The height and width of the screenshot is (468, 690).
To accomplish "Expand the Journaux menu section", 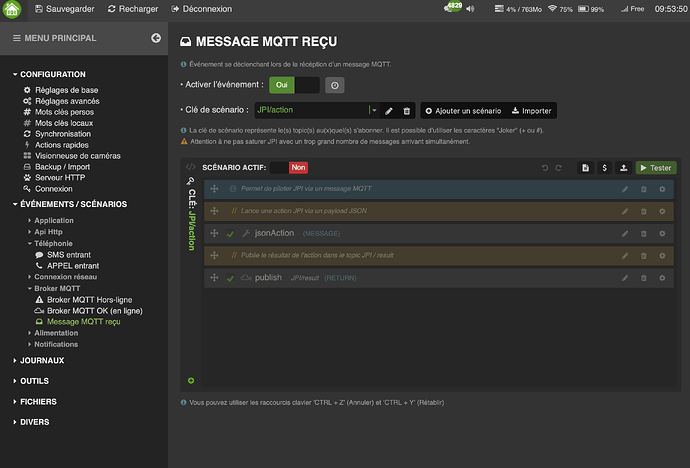I will point(42,360).
